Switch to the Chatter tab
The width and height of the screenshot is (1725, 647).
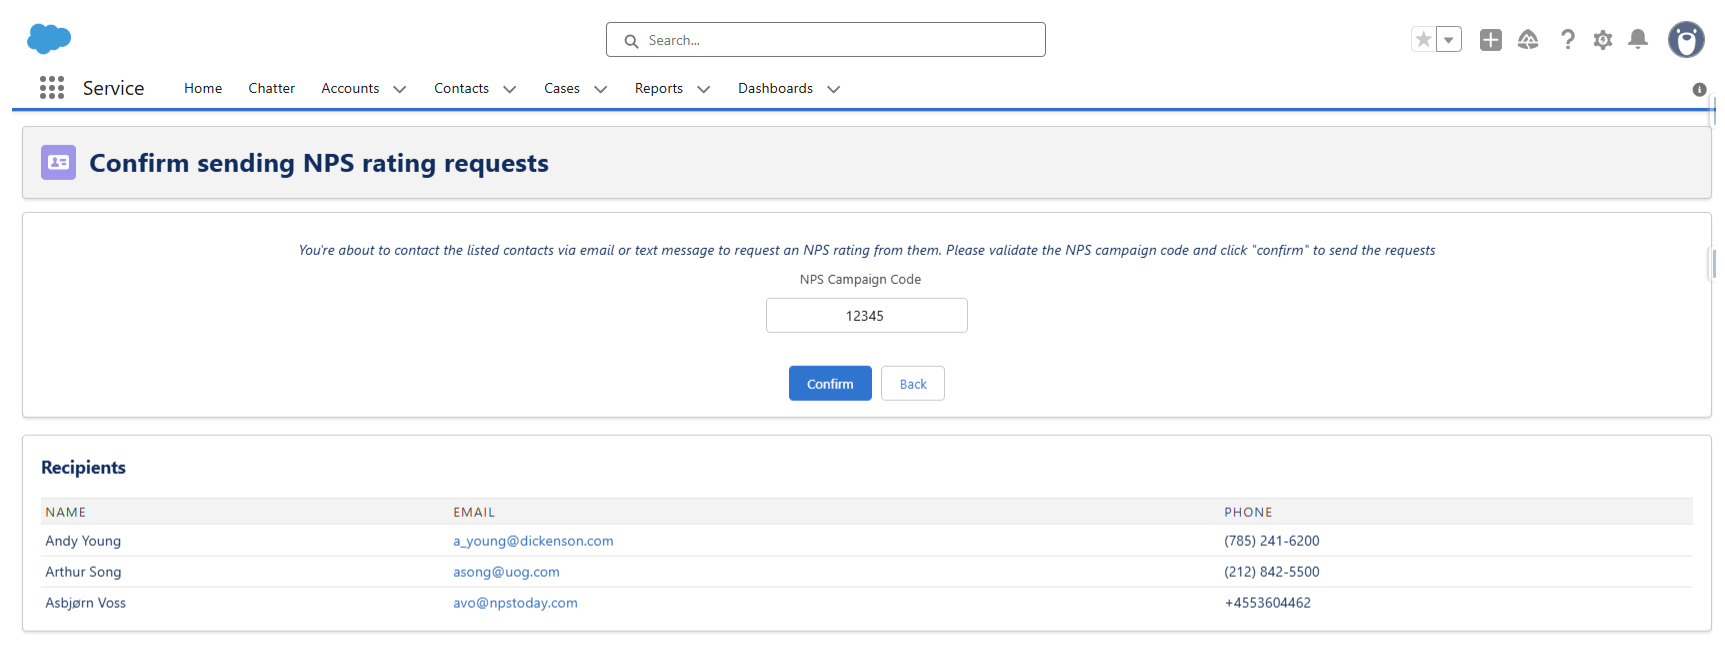point(271,89)
